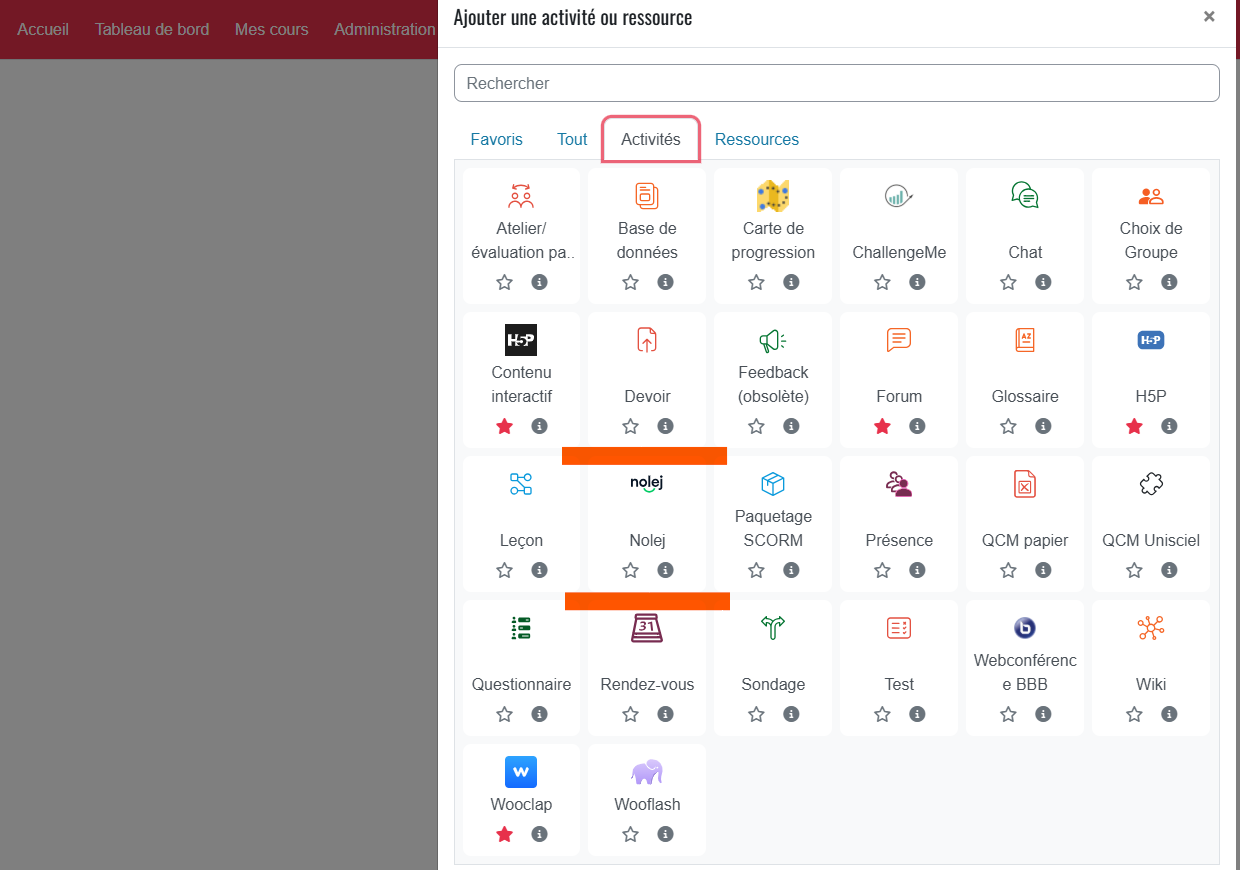Show info for the Wooflash activity
Screen dimensions: 1240x870
pos(665,834)
